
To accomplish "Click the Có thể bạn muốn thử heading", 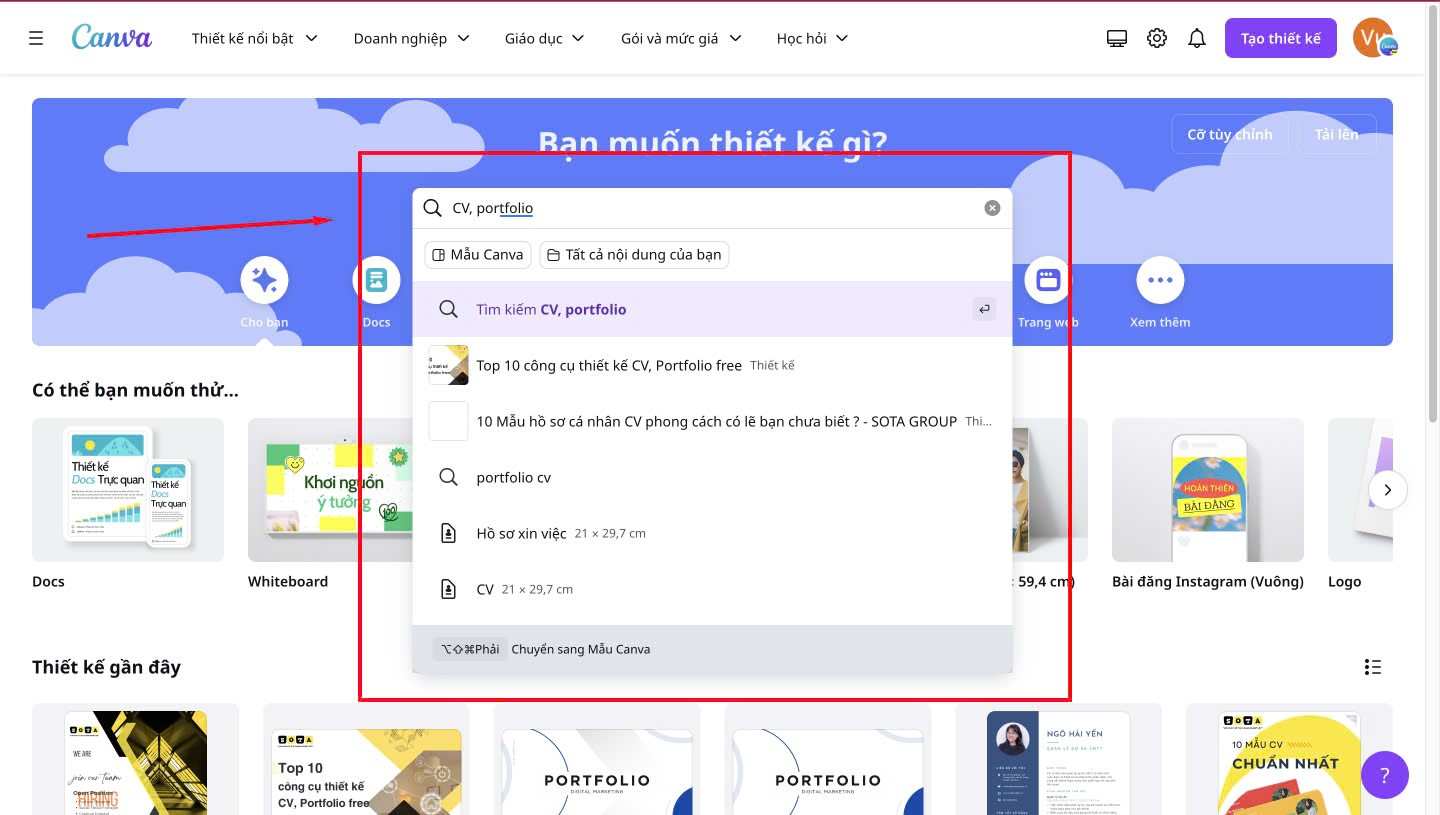I will tap(135, 390).
